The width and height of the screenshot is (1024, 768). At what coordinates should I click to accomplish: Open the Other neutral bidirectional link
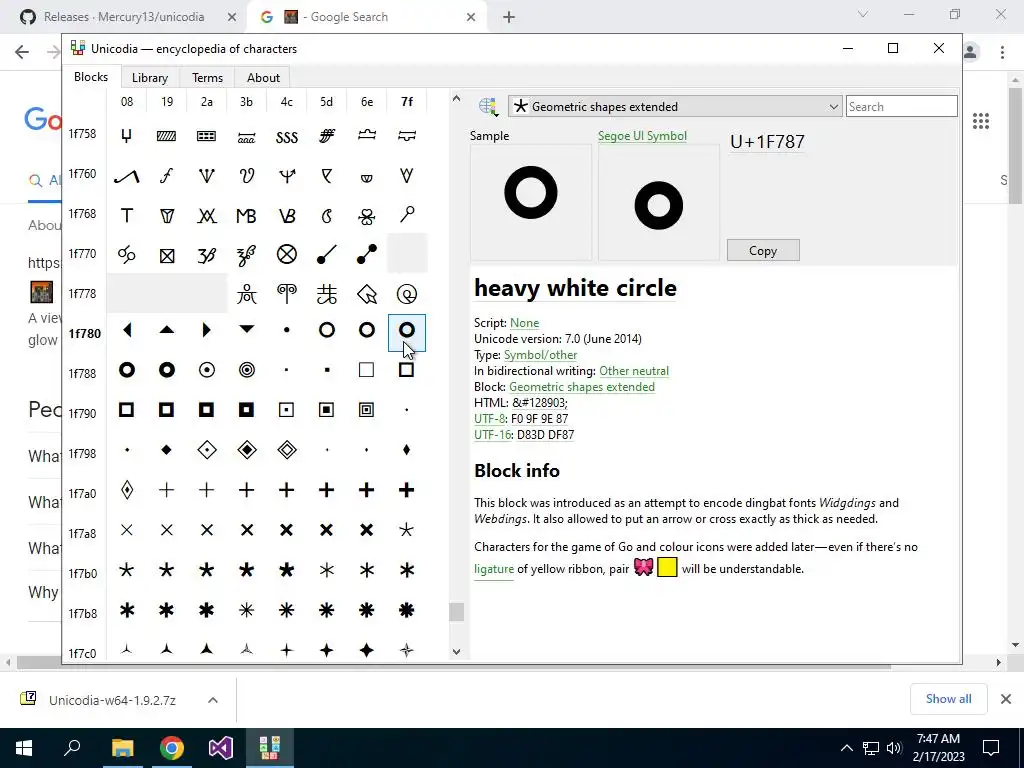634,371
